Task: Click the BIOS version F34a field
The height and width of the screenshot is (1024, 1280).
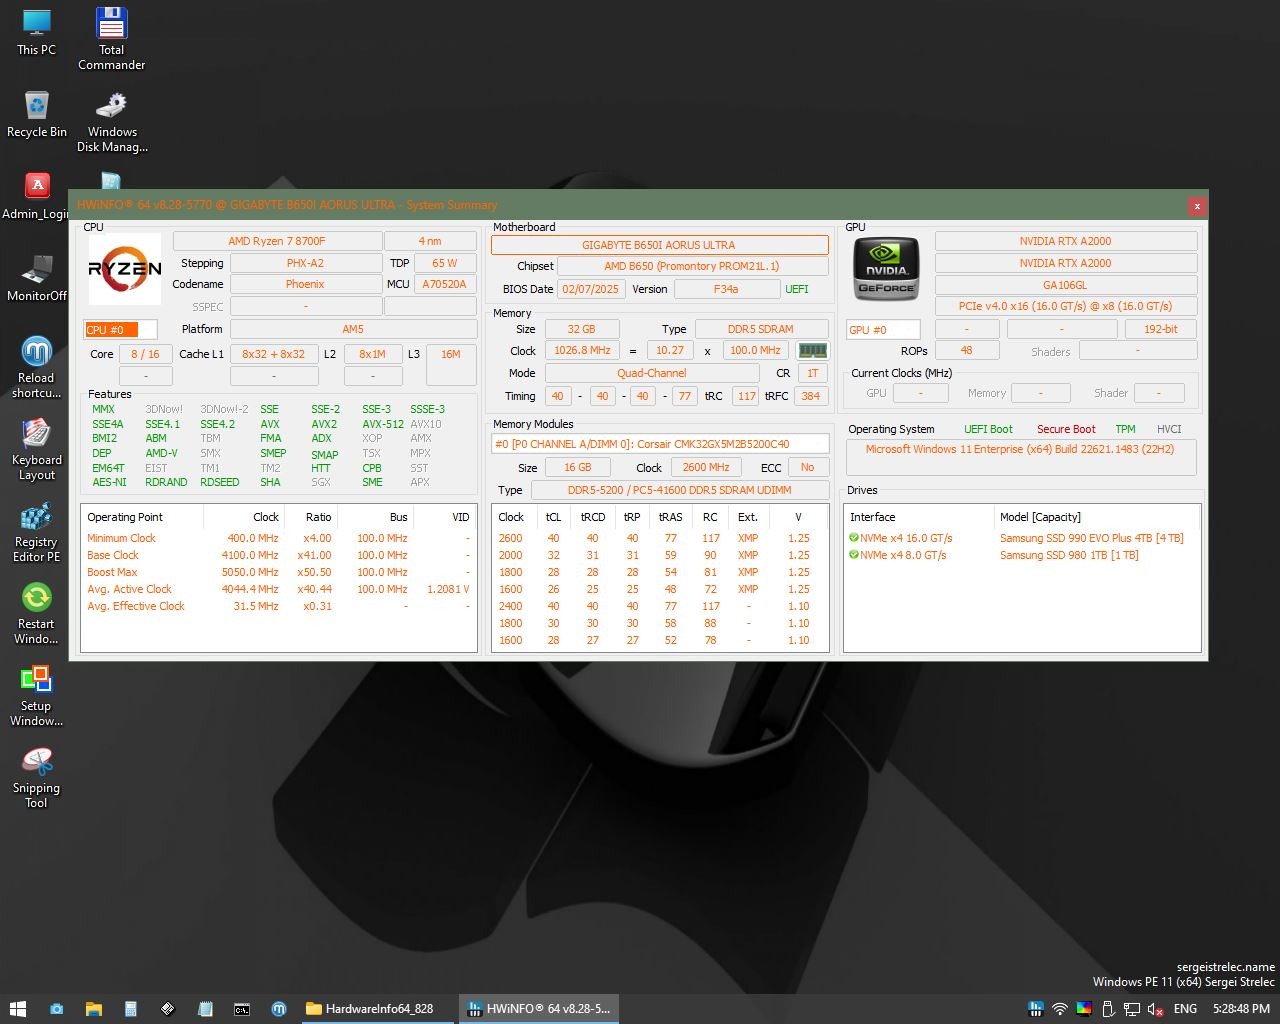Action: click(726, 289)
